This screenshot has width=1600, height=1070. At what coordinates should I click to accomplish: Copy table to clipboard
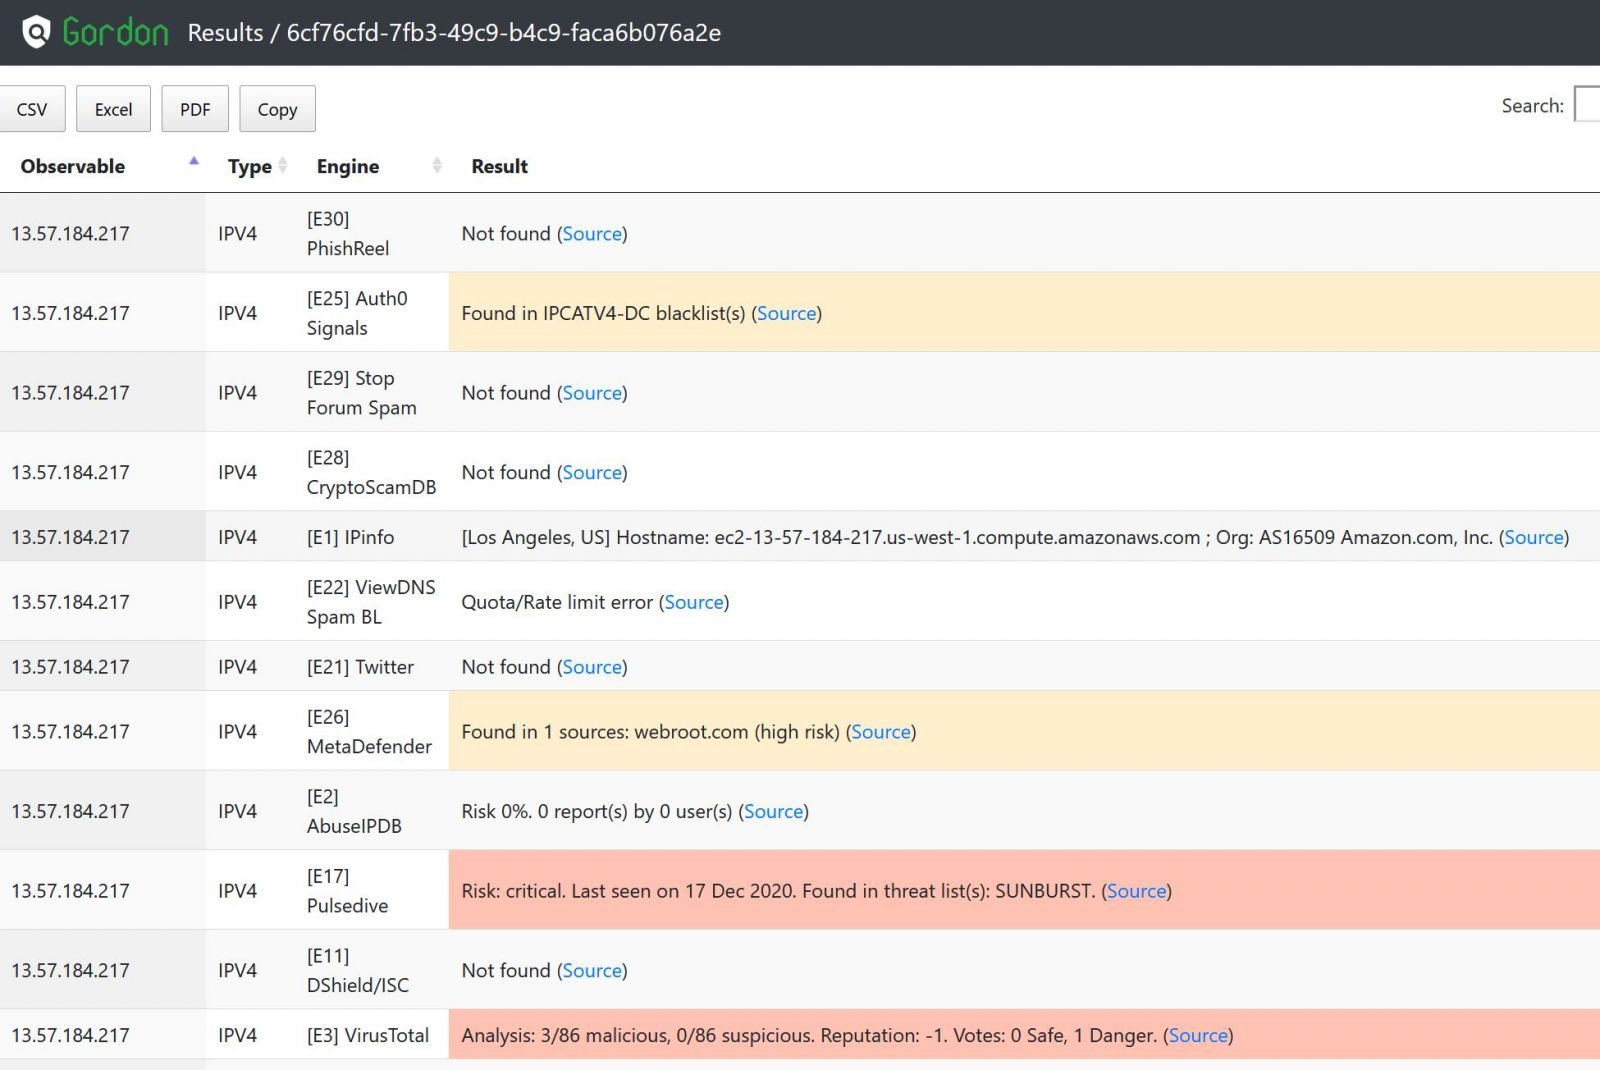[x=277, y=109]
